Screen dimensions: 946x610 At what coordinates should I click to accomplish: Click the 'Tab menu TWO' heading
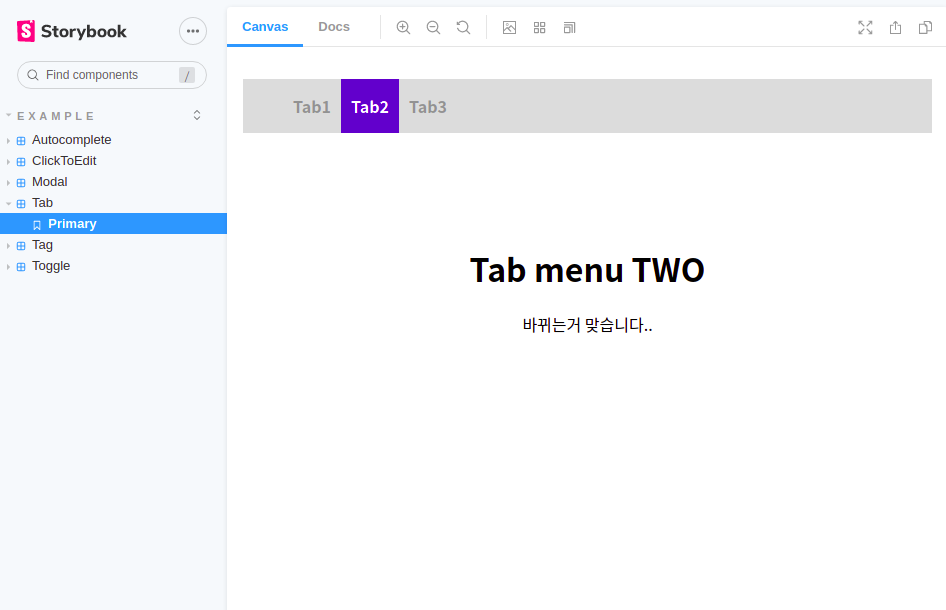click(x=587, y=270)
